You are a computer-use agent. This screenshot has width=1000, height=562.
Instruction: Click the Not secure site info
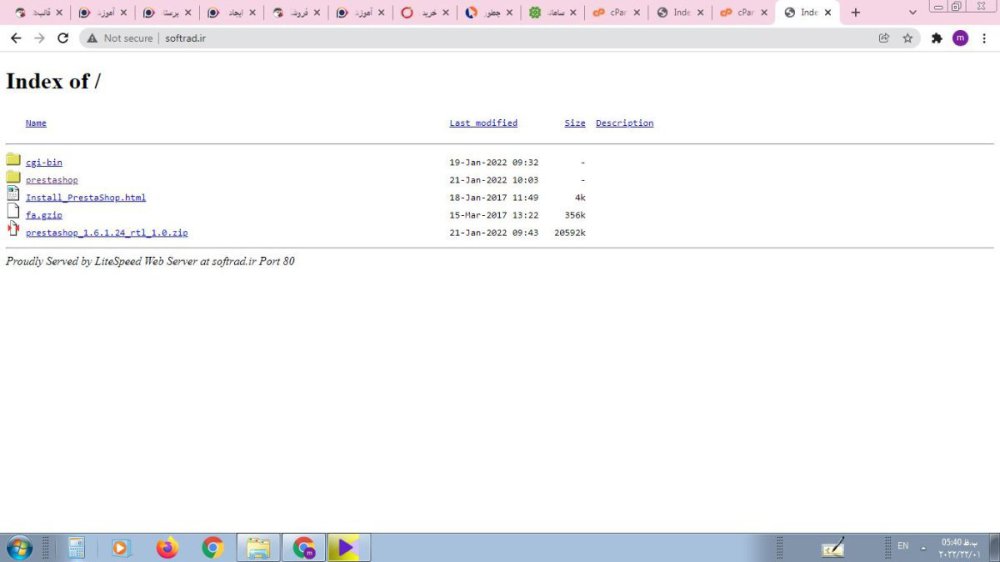click(119, 38)
